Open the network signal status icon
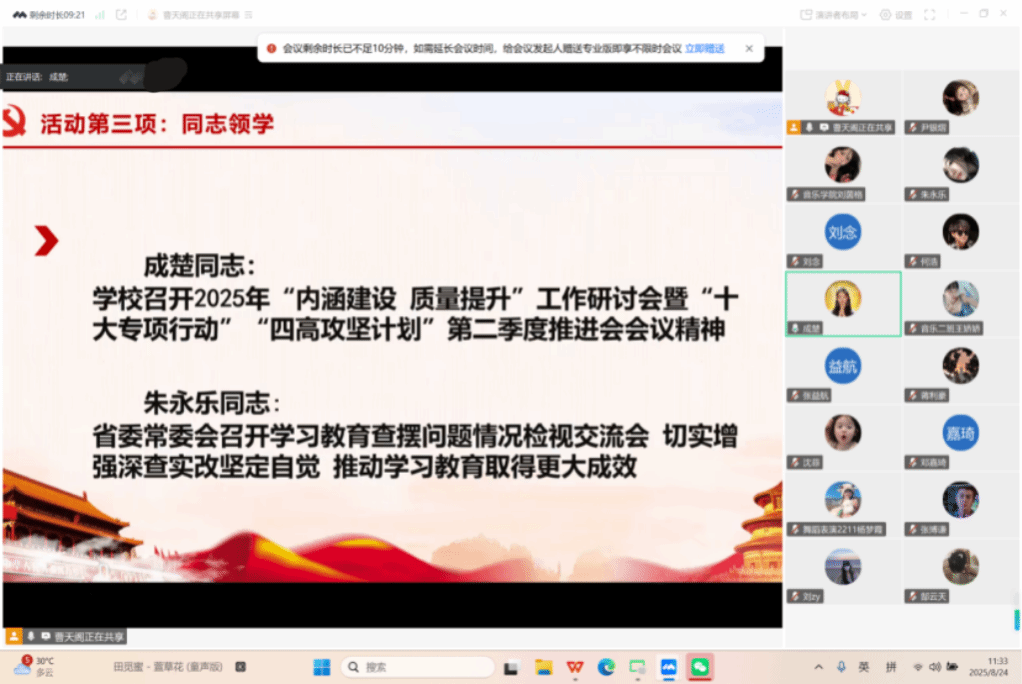The image size is (1022, 684). click(x=100, y=15)
